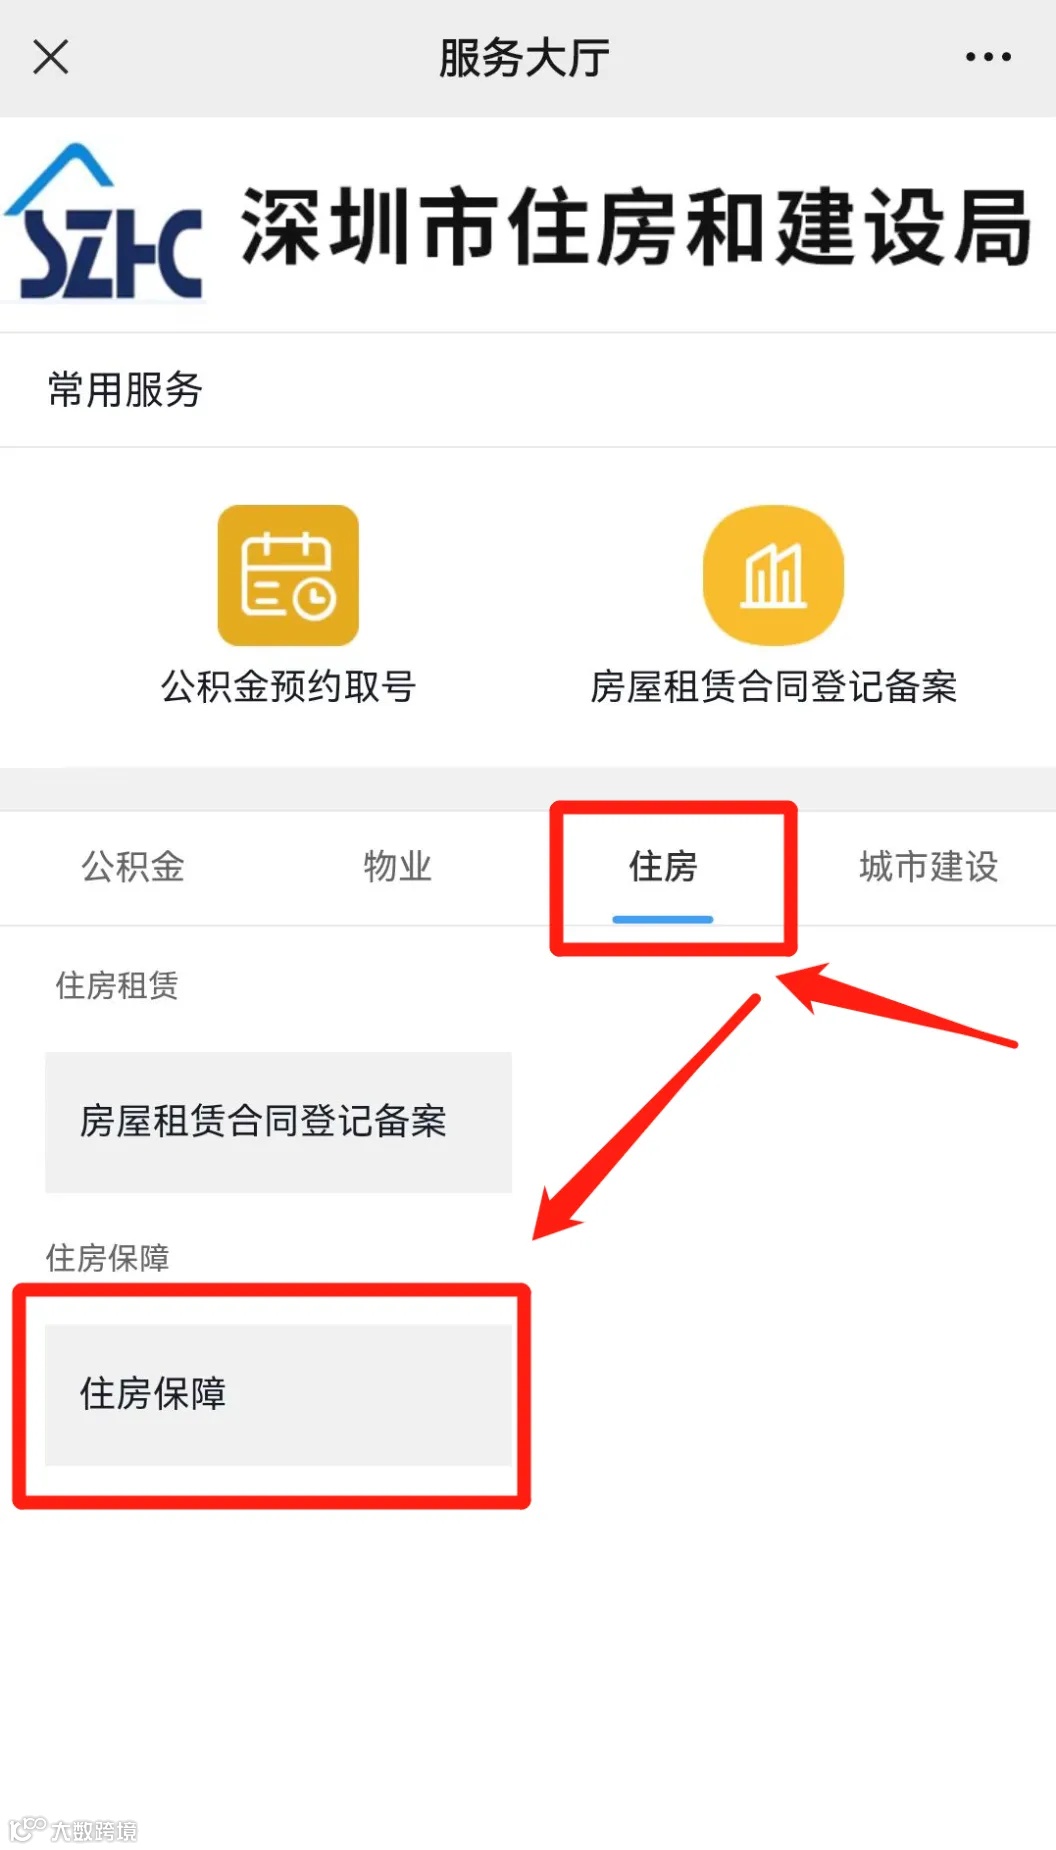Open 房屋租赁合同登记备案 under 住房租赁 section
Image resolution: width=1056 pixels, height=1850 pixels.
(278, 1122)
